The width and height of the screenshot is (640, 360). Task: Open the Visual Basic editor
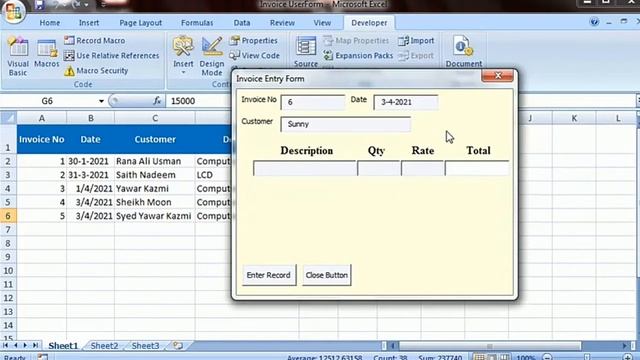18,56
